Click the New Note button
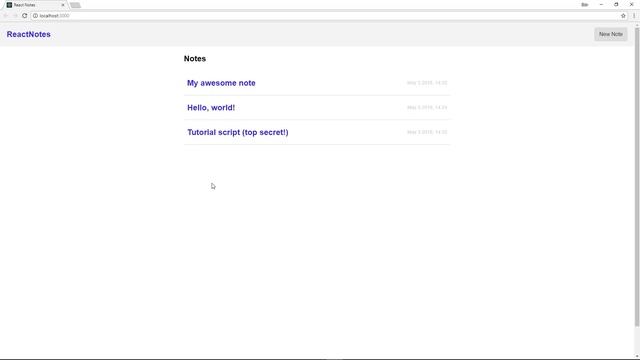The image size is (640, 360). tap(611, 34)
